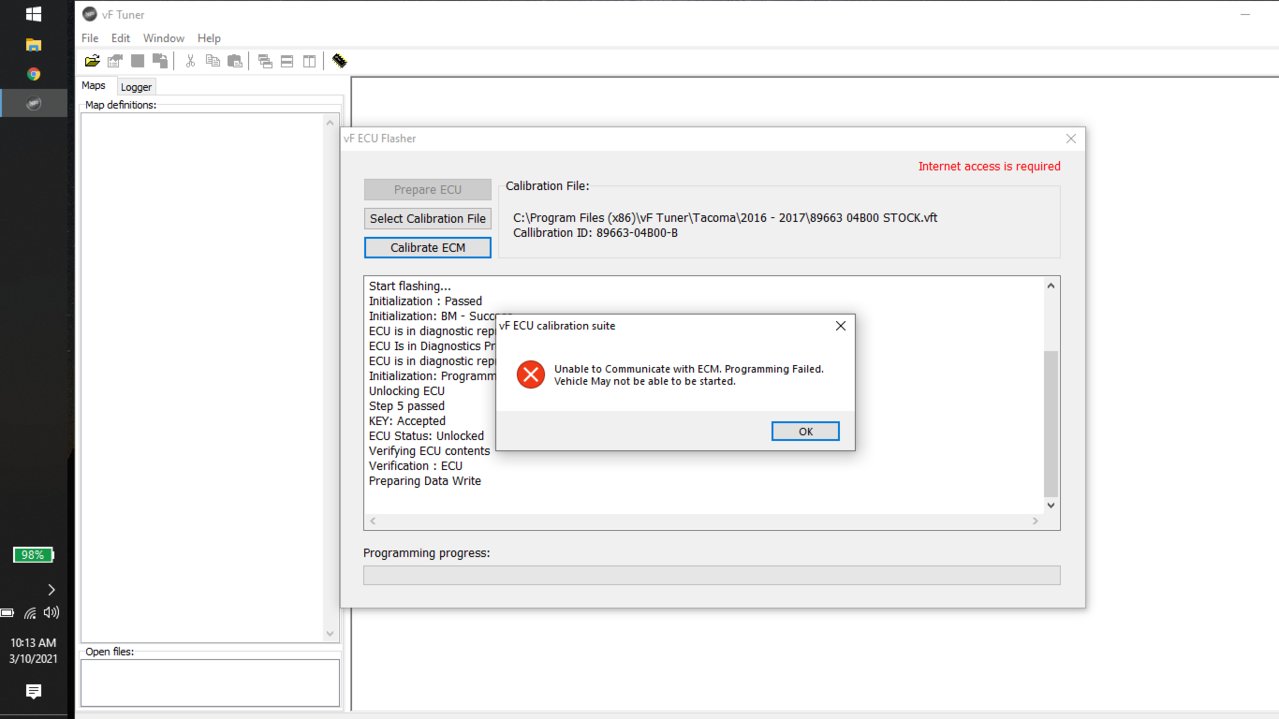
Task: Click the 98% battery indicator
Action: point(33,555)
